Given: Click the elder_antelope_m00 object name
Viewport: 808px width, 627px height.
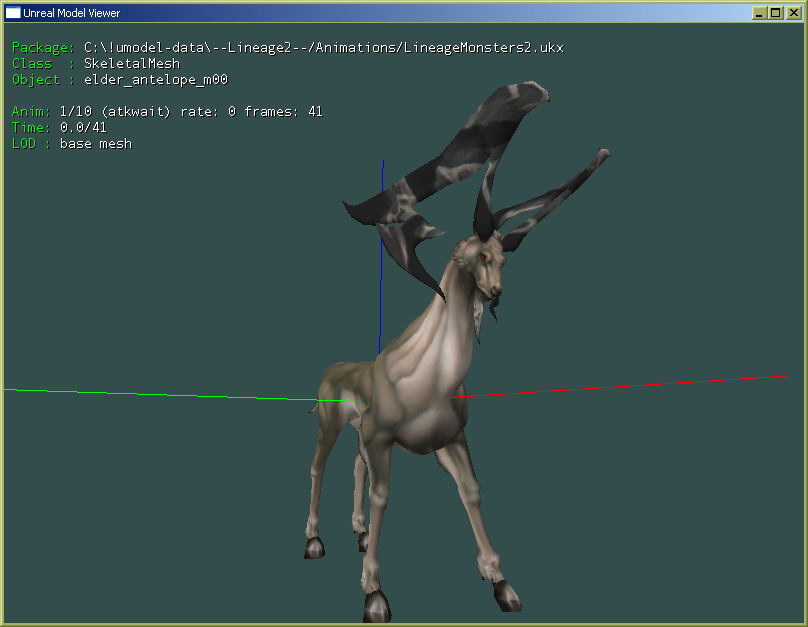Looking at the screenshot, I should (x=156, y=80).
